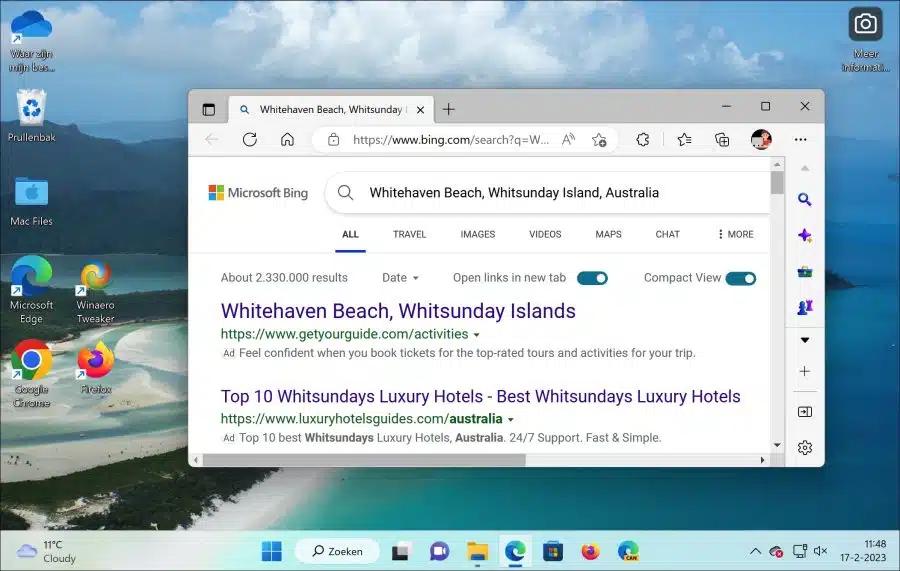Screen dimensions: 900x571
Task: Open the MORE search categories menu
Action: pyautogui.click(x=735, y=234)
